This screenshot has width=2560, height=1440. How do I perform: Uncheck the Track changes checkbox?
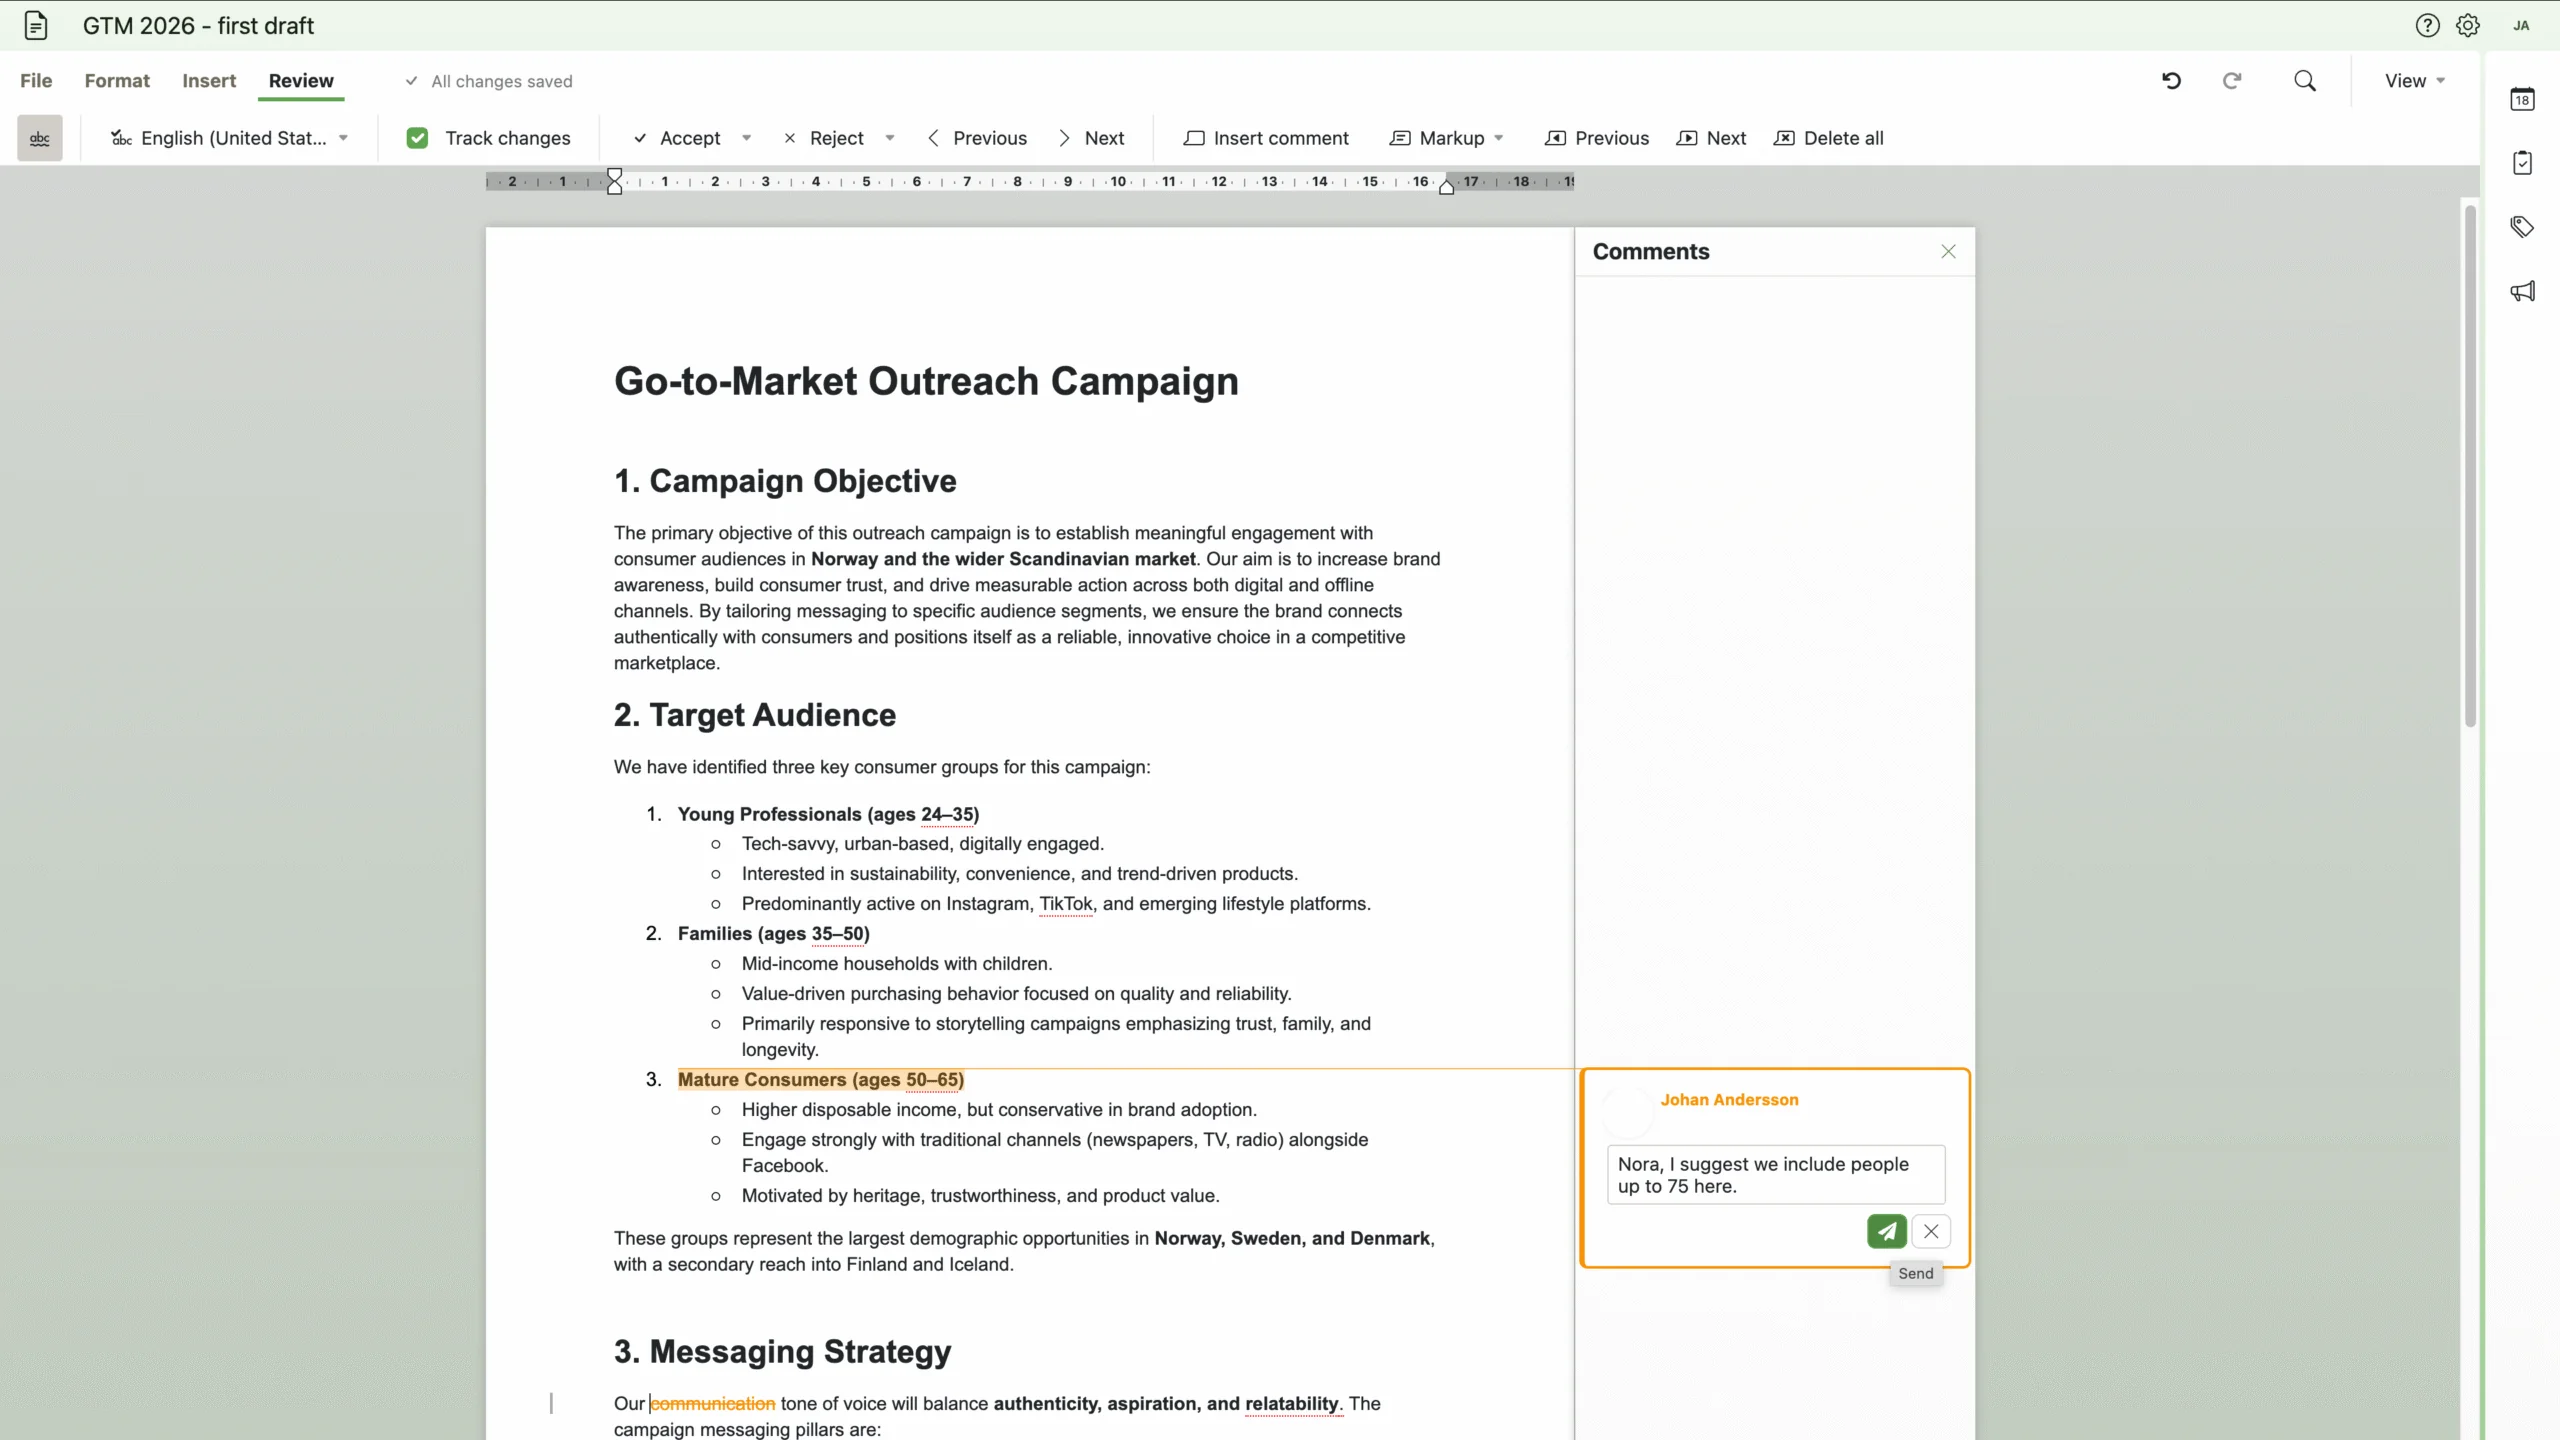click(418, 138)
